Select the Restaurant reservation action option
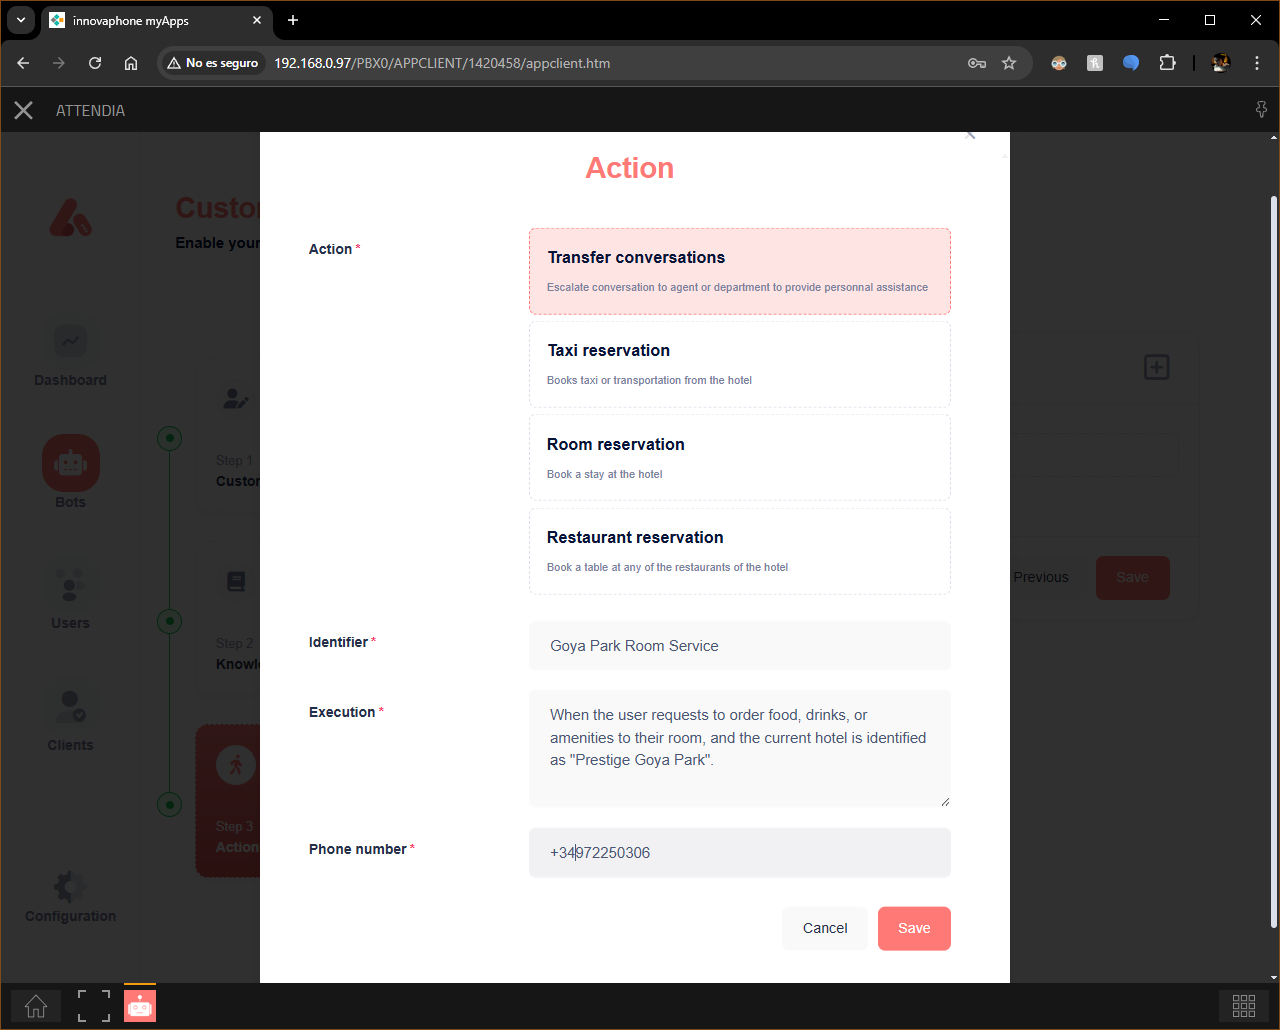The width and height of the screenshot is (1280, 1030). point(740,551)
